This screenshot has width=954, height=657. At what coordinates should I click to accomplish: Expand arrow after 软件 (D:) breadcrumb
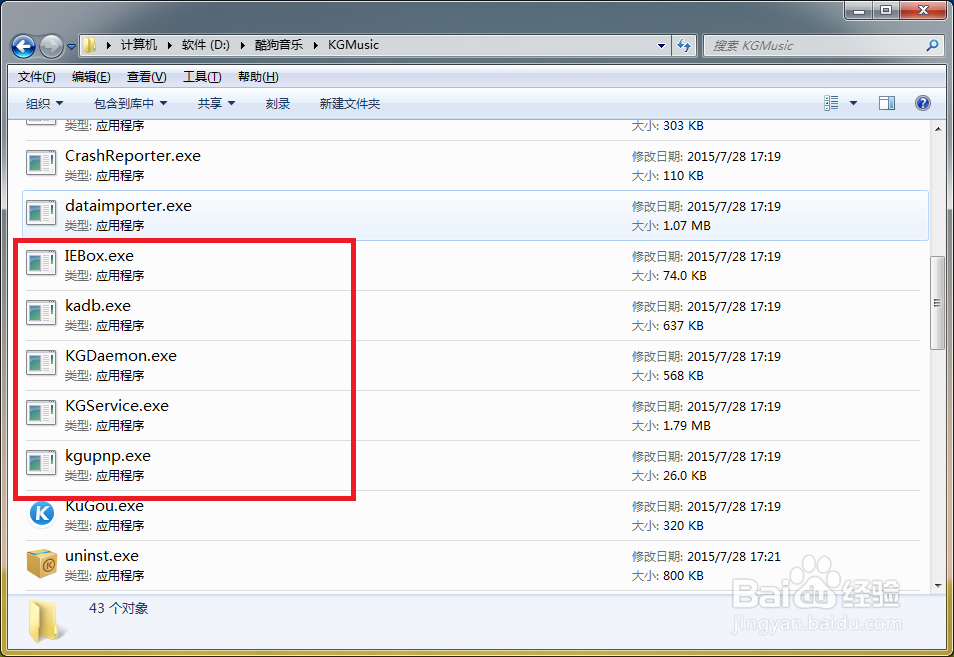click(242, 46)
